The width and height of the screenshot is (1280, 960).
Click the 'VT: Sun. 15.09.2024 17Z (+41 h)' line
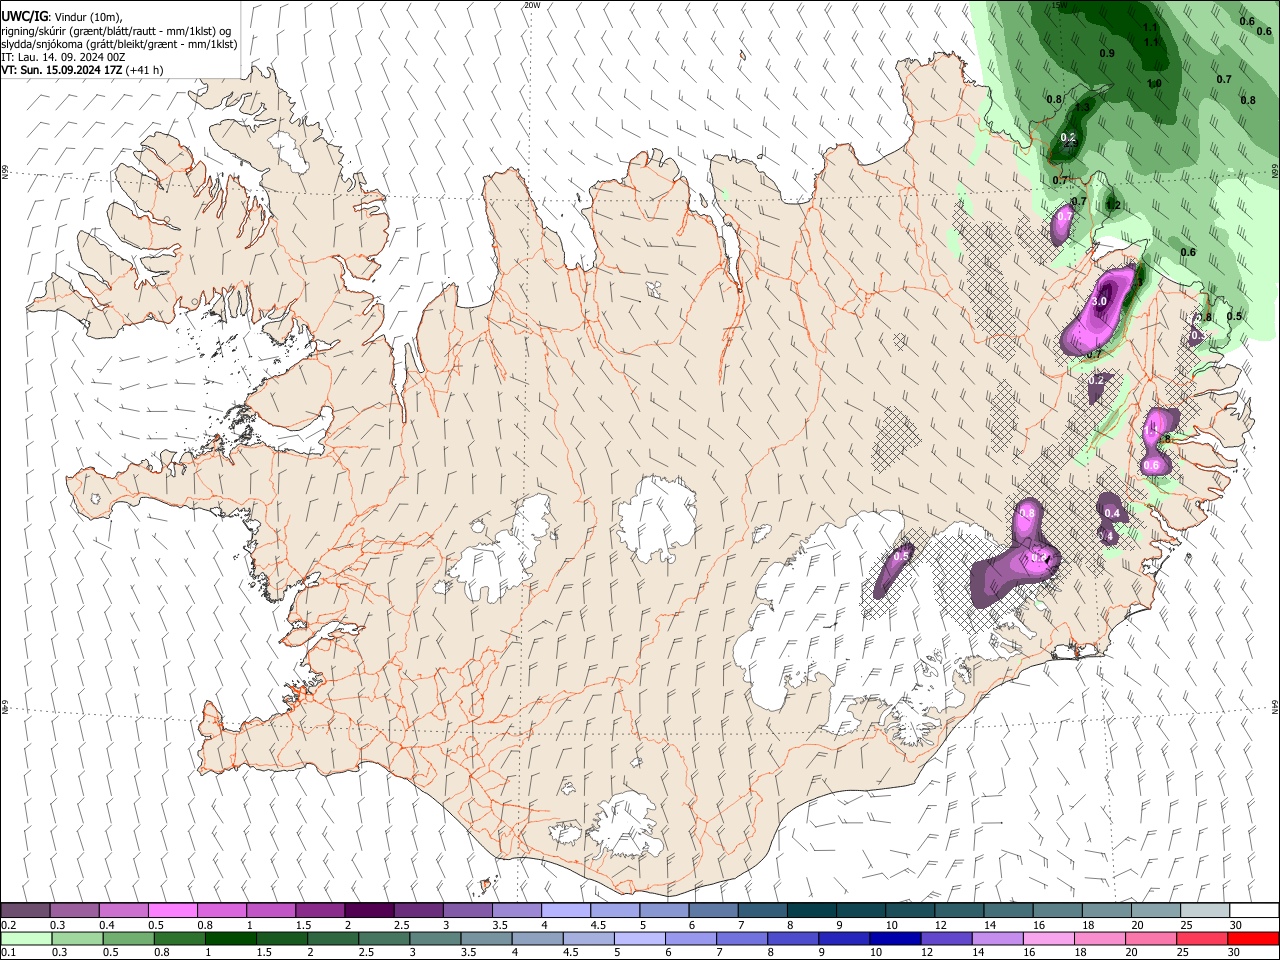click(82, 70)
